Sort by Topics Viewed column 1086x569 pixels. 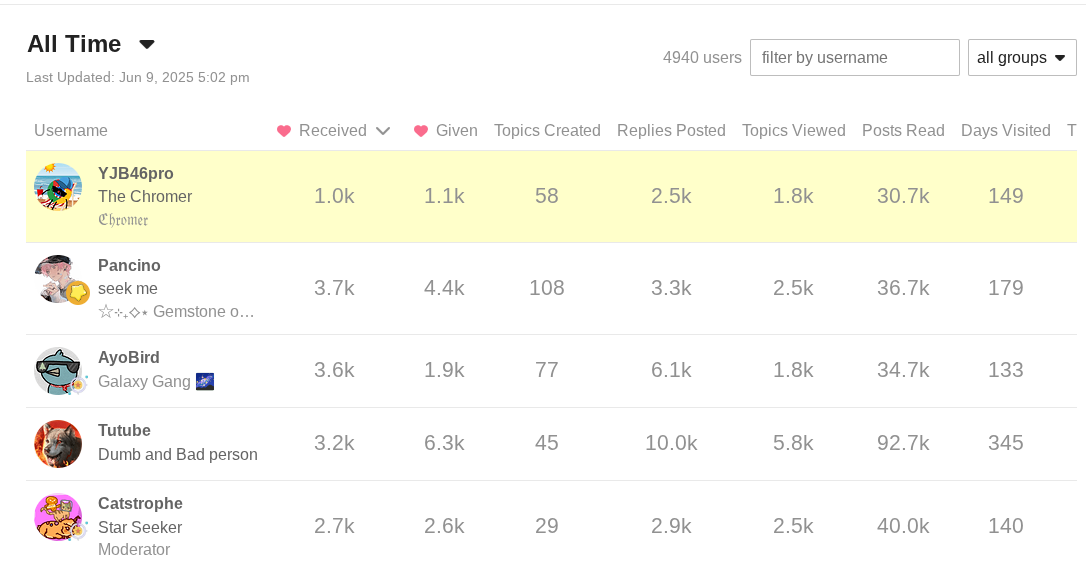pyautogui.click(x=794, y=131)
